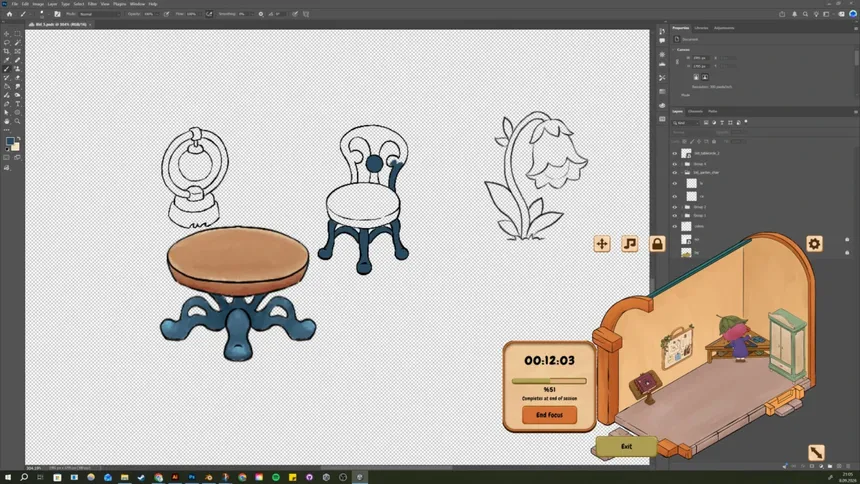Open the Brush Settings panel icon
This screenshot has width=860, height=484.
pos(57,14)
